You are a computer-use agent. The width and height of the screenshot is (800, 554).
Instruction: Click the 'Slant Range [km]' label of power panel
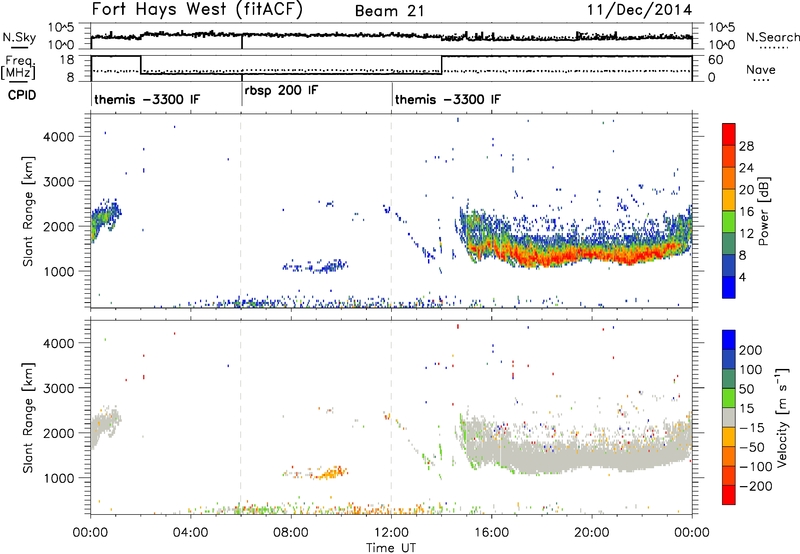(28, 211)
